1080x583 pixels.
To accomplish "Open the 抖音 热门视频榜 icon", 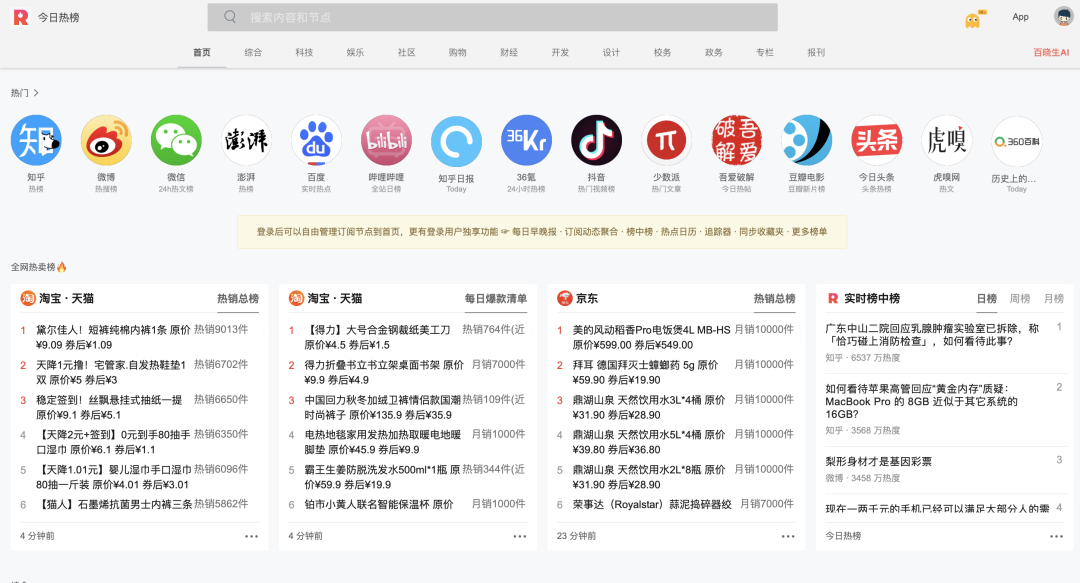I will click(596, 140).
